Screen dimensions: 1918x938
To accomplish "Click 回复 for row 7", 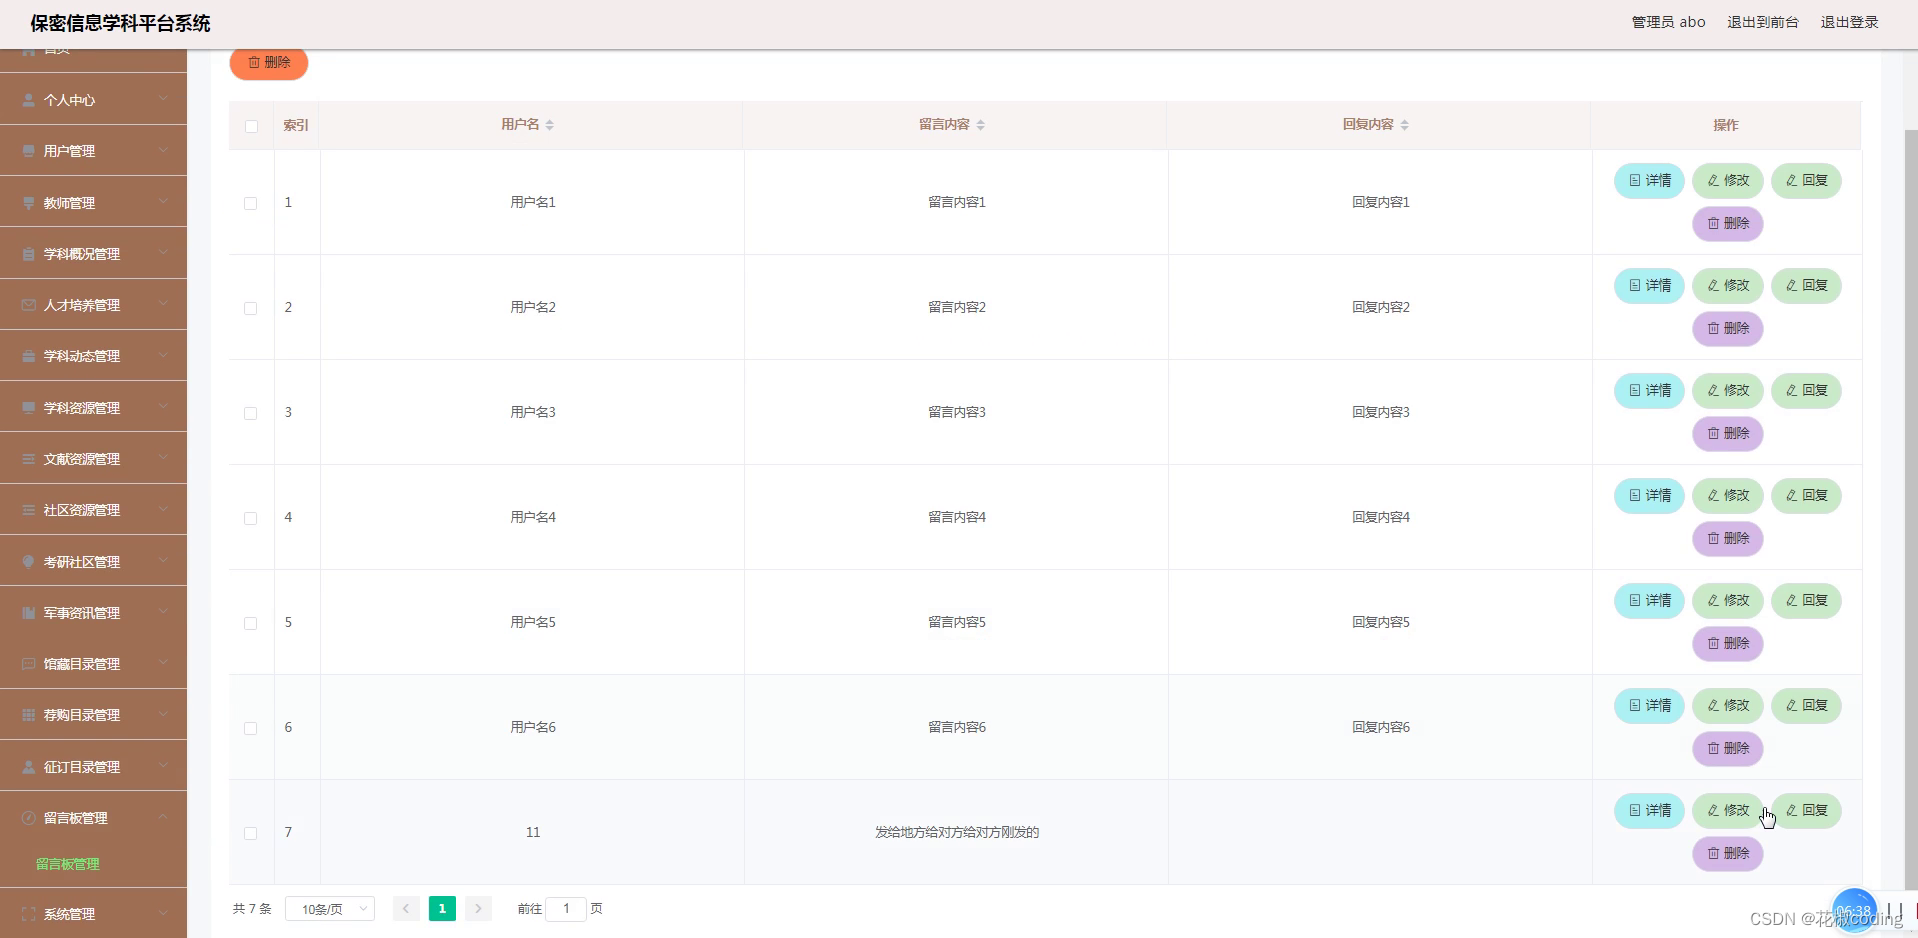I will click(x=1806, y=811).
